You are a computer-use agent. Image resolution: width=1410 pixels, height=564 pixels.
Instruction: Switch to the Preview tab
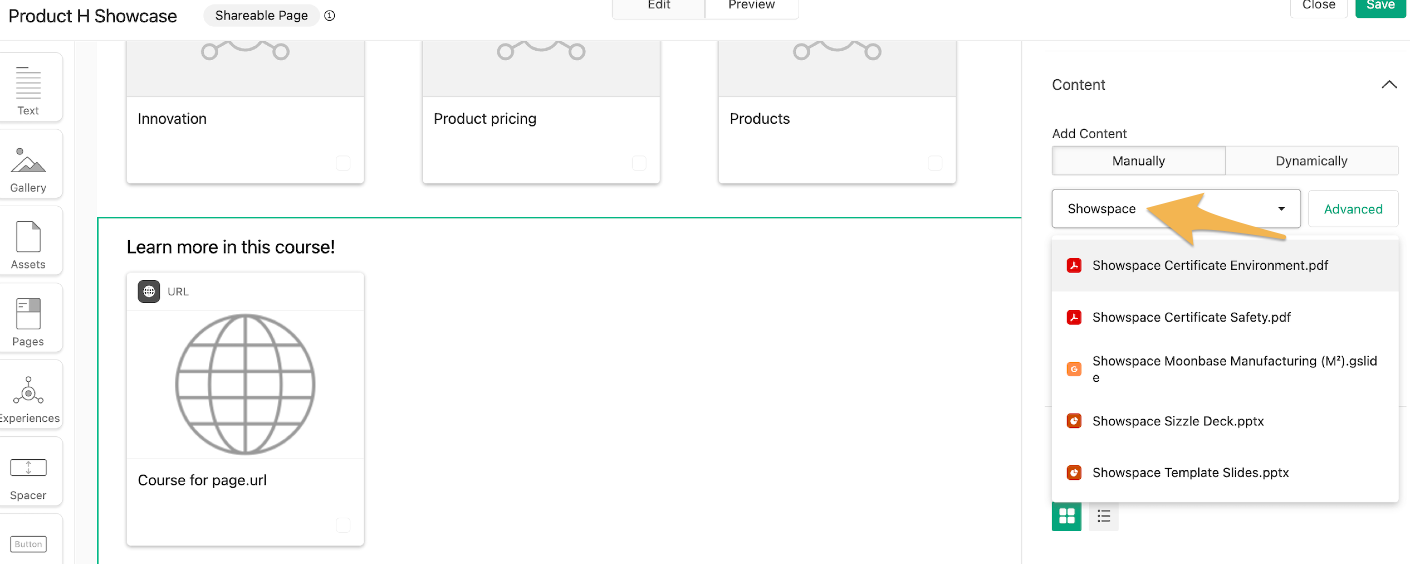pos(752,6)
